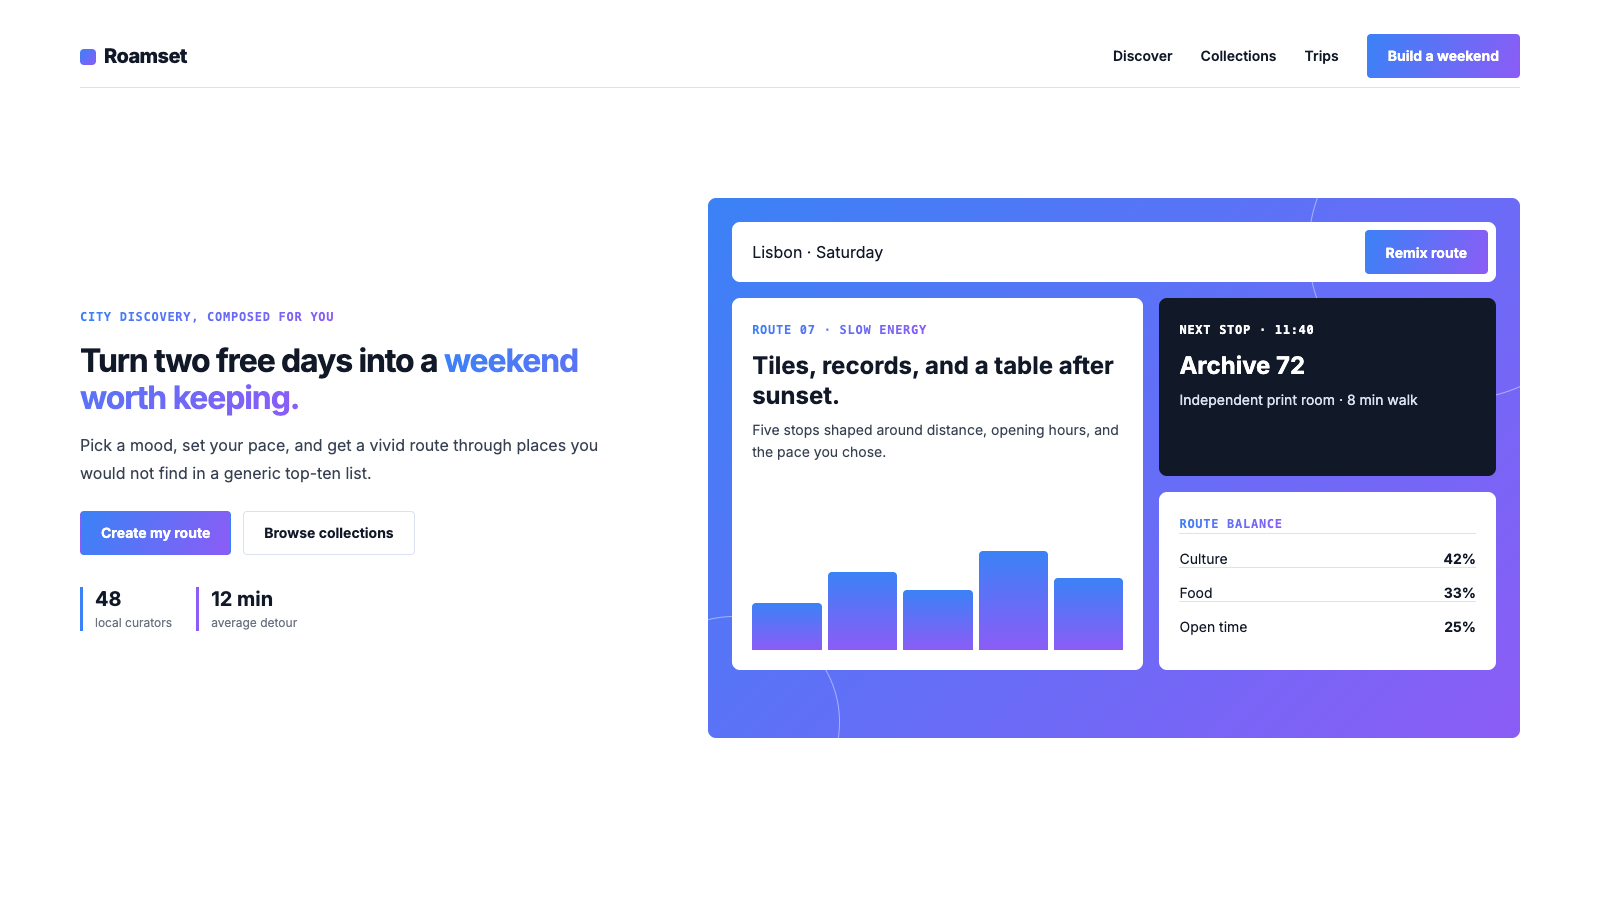Image resolution: width=1600 pixels, height=900 pixels.
Task: Click the 'Turn two free days' headline
Action: click(329, 379)
